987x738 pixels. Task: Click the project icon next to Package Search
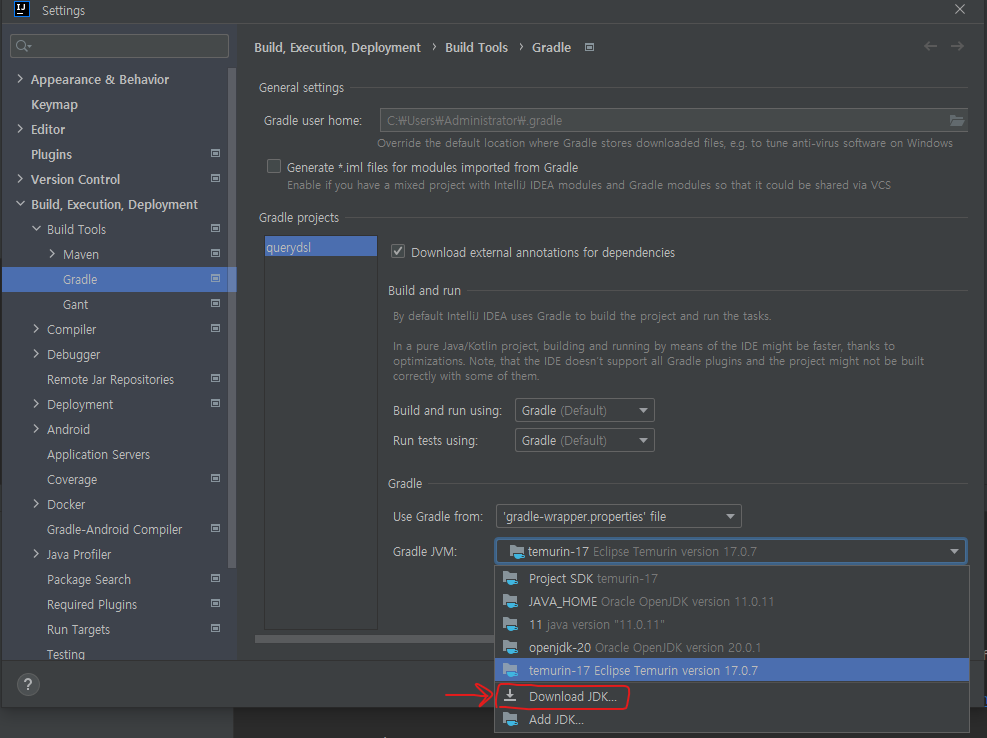(x=215, y=578)
